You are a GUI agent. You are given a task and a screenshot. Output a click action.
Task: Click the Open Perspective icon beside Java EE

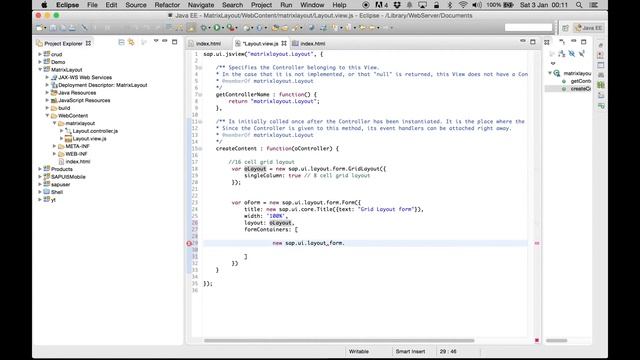click(x=565, y=28)
